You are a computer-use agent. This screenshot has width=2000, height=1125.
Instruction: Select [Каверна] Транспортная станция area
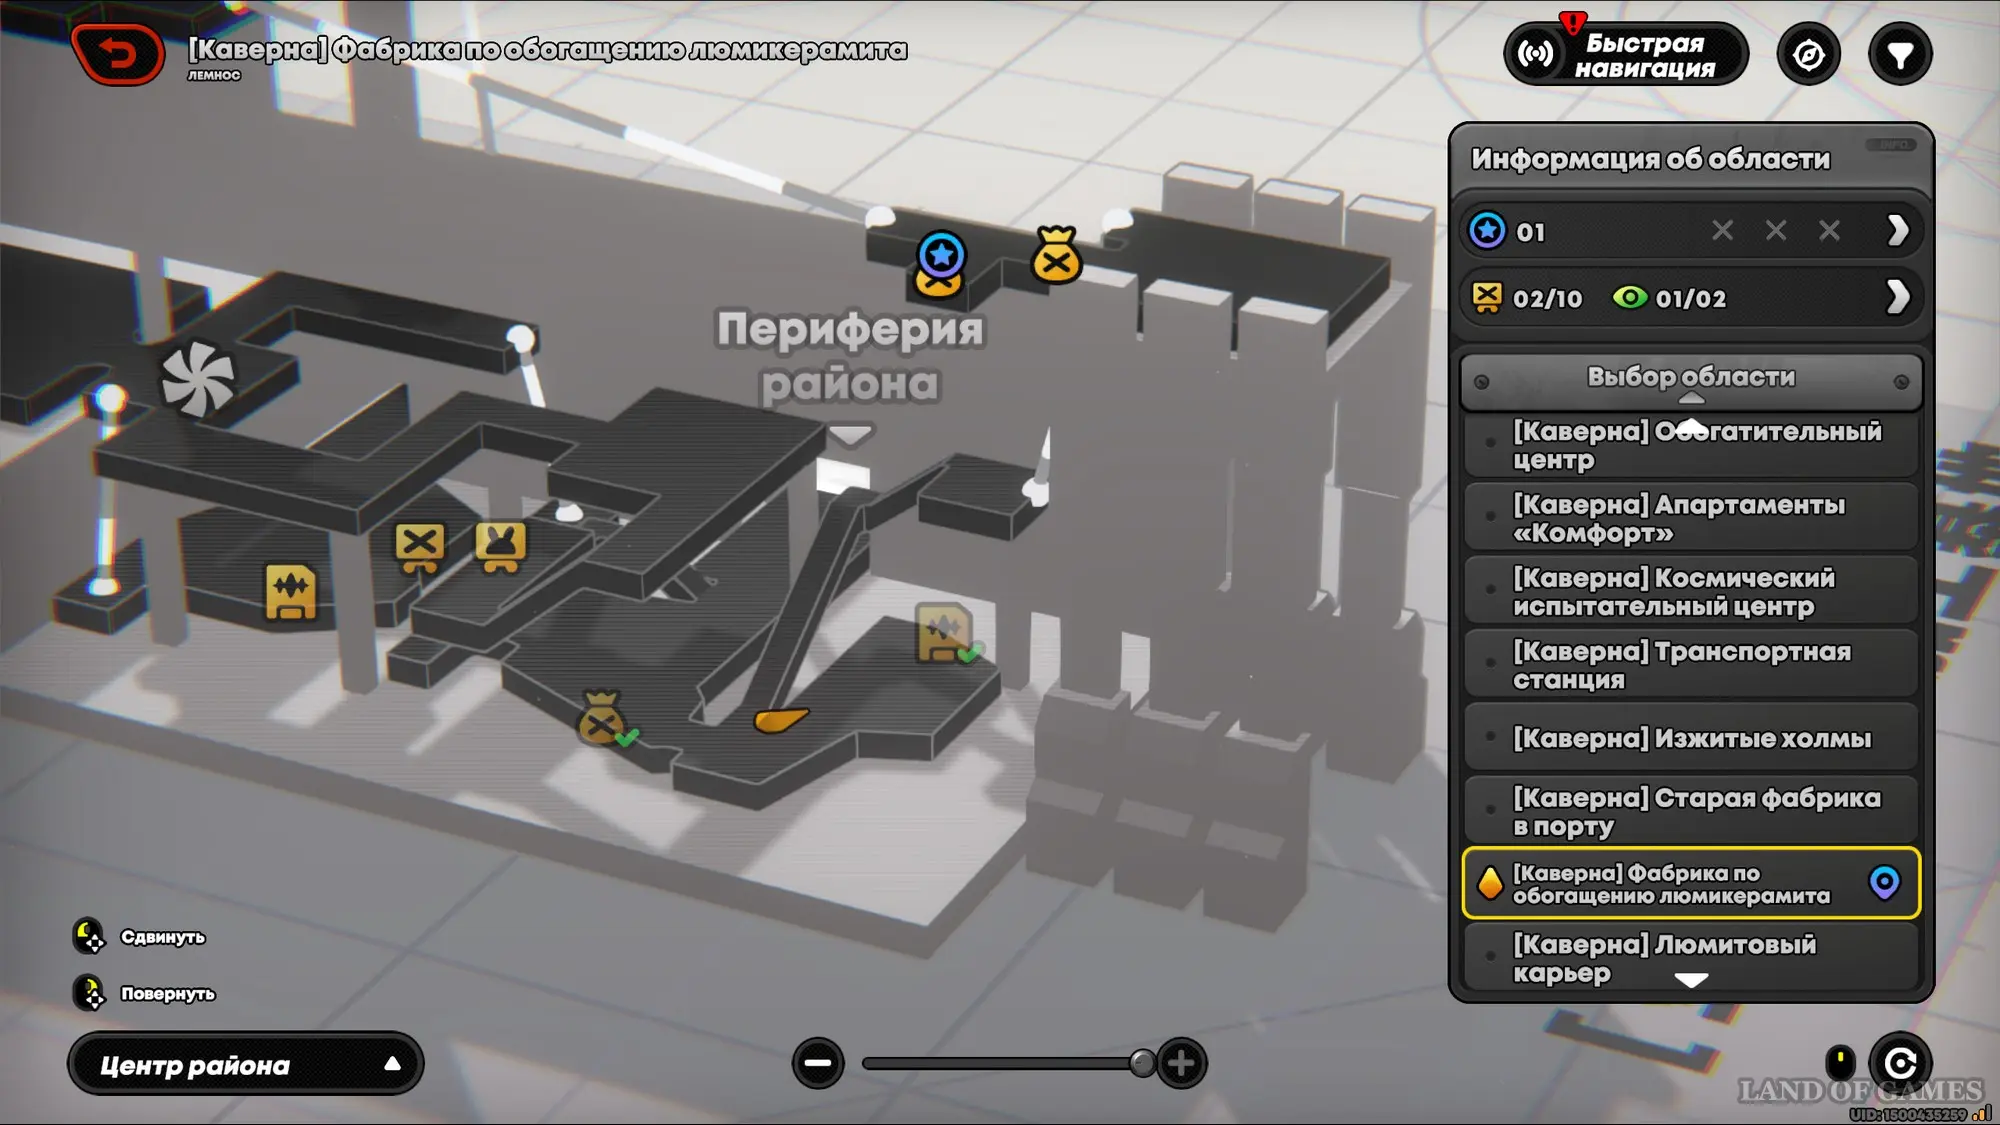click(x=1690, y=665)
